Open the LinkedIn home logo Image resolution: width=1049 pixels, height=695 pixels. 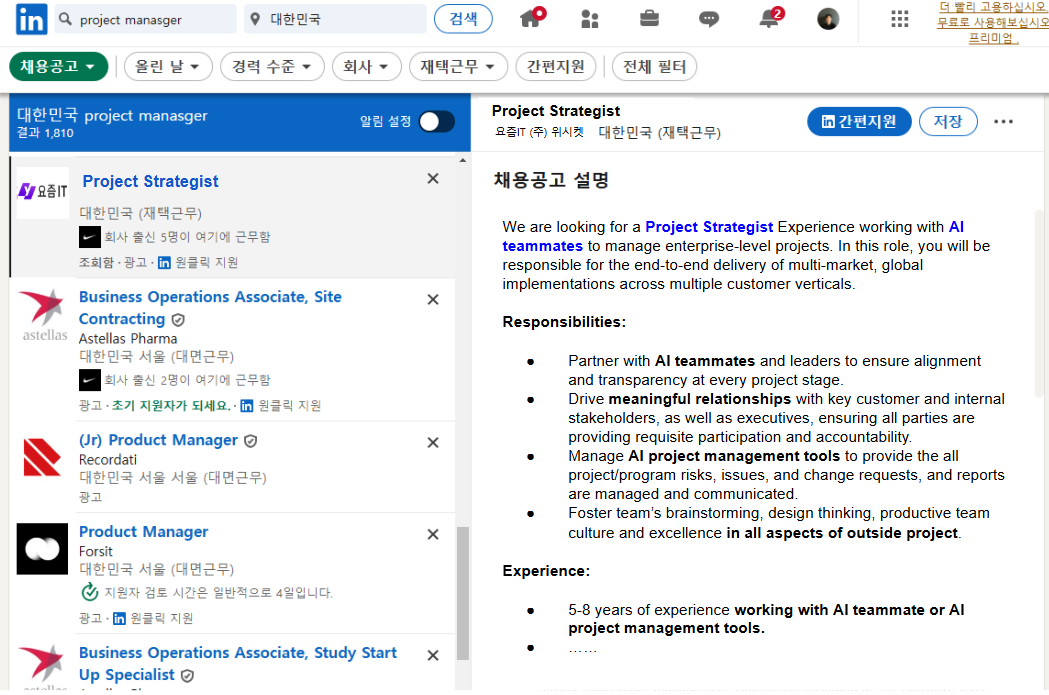[x=31, y=19]
